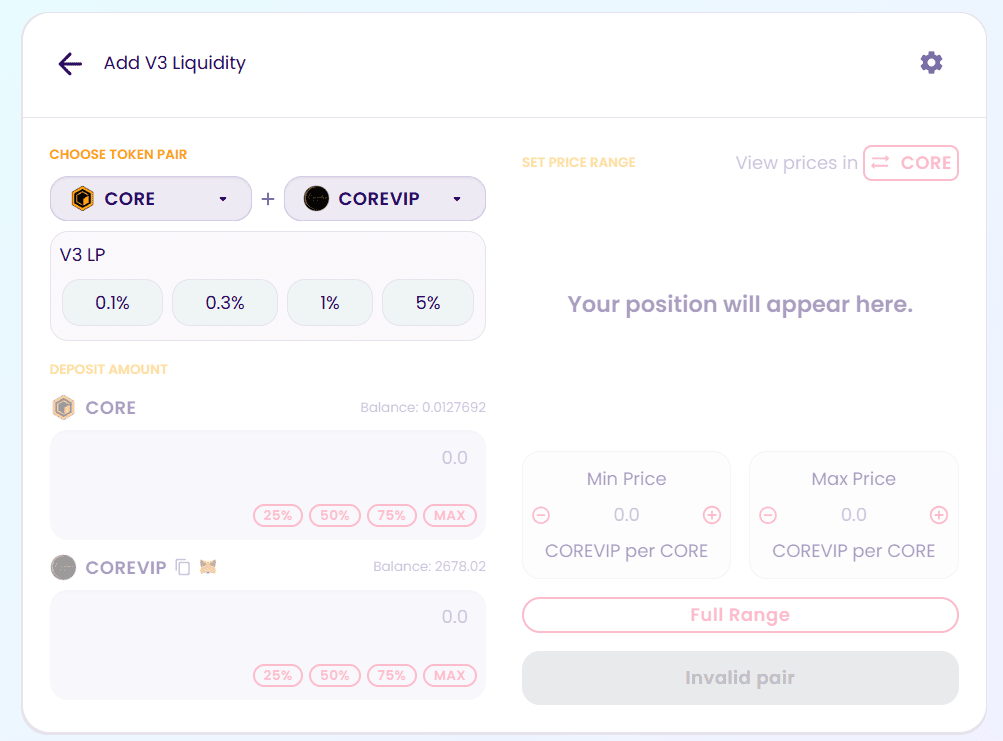Click the back arrow icon
This screenshot has width=1003, height=741.
click(x=70, y=64)
